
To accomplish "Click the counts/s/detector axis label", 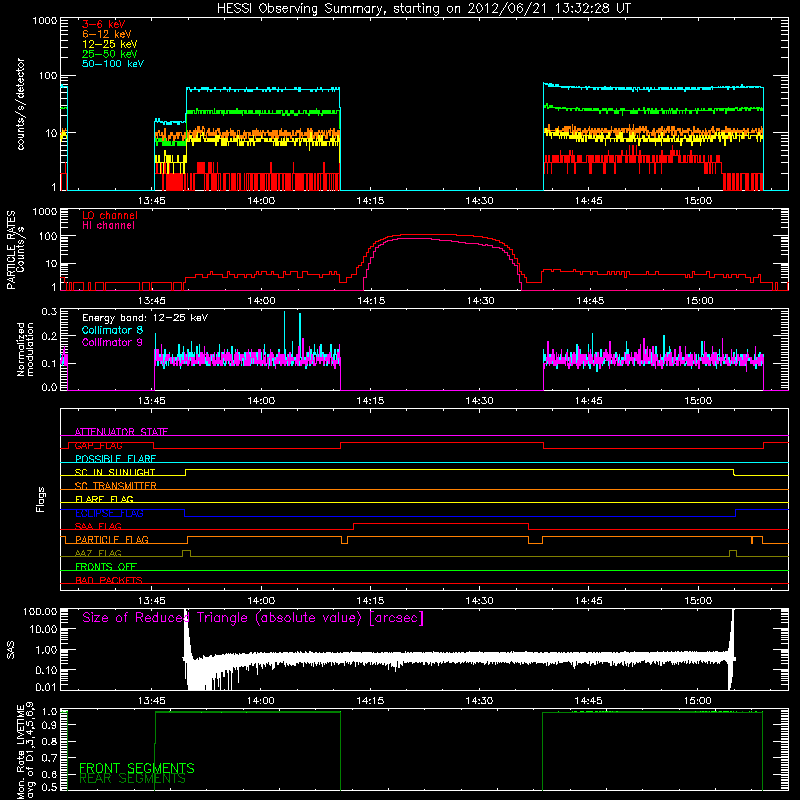I will [20, 104].
